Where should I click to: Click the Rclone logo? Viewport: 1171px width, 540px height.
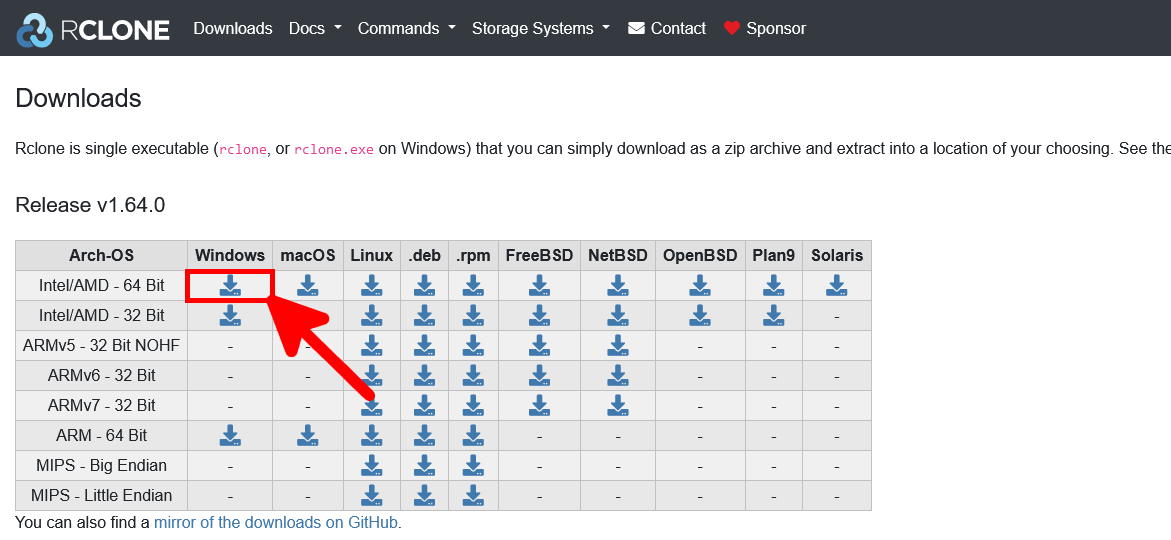coord(93,29)
